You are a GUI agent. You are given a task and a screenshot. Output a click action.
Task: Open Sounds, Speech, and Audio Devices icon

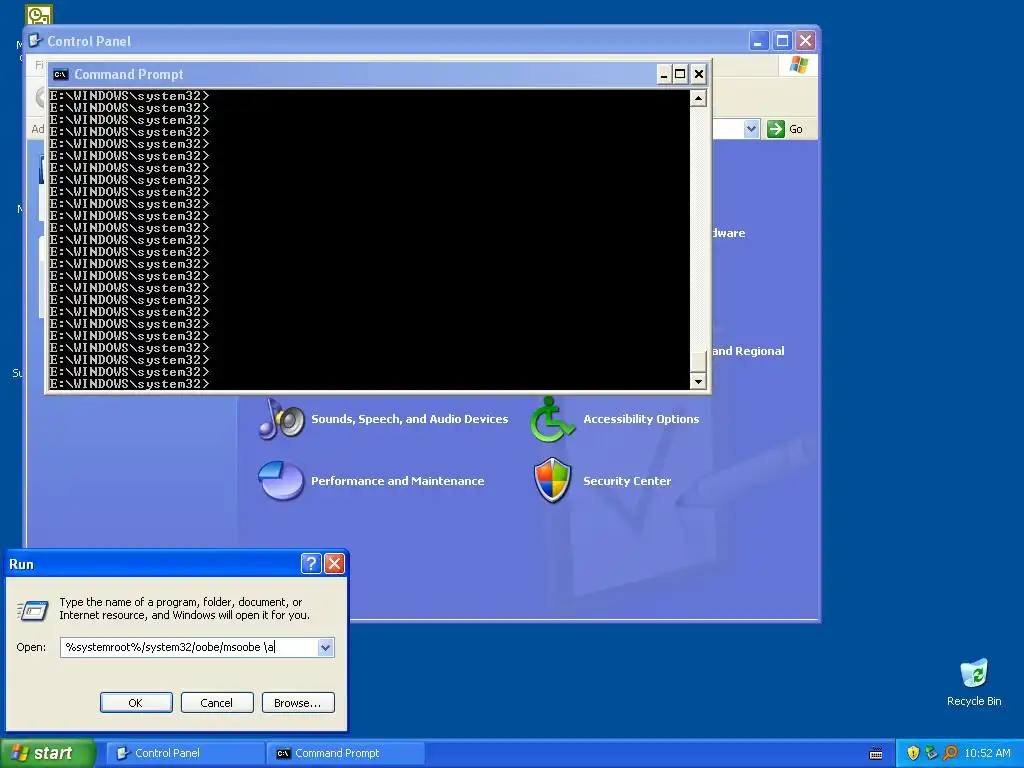point(281,419)
